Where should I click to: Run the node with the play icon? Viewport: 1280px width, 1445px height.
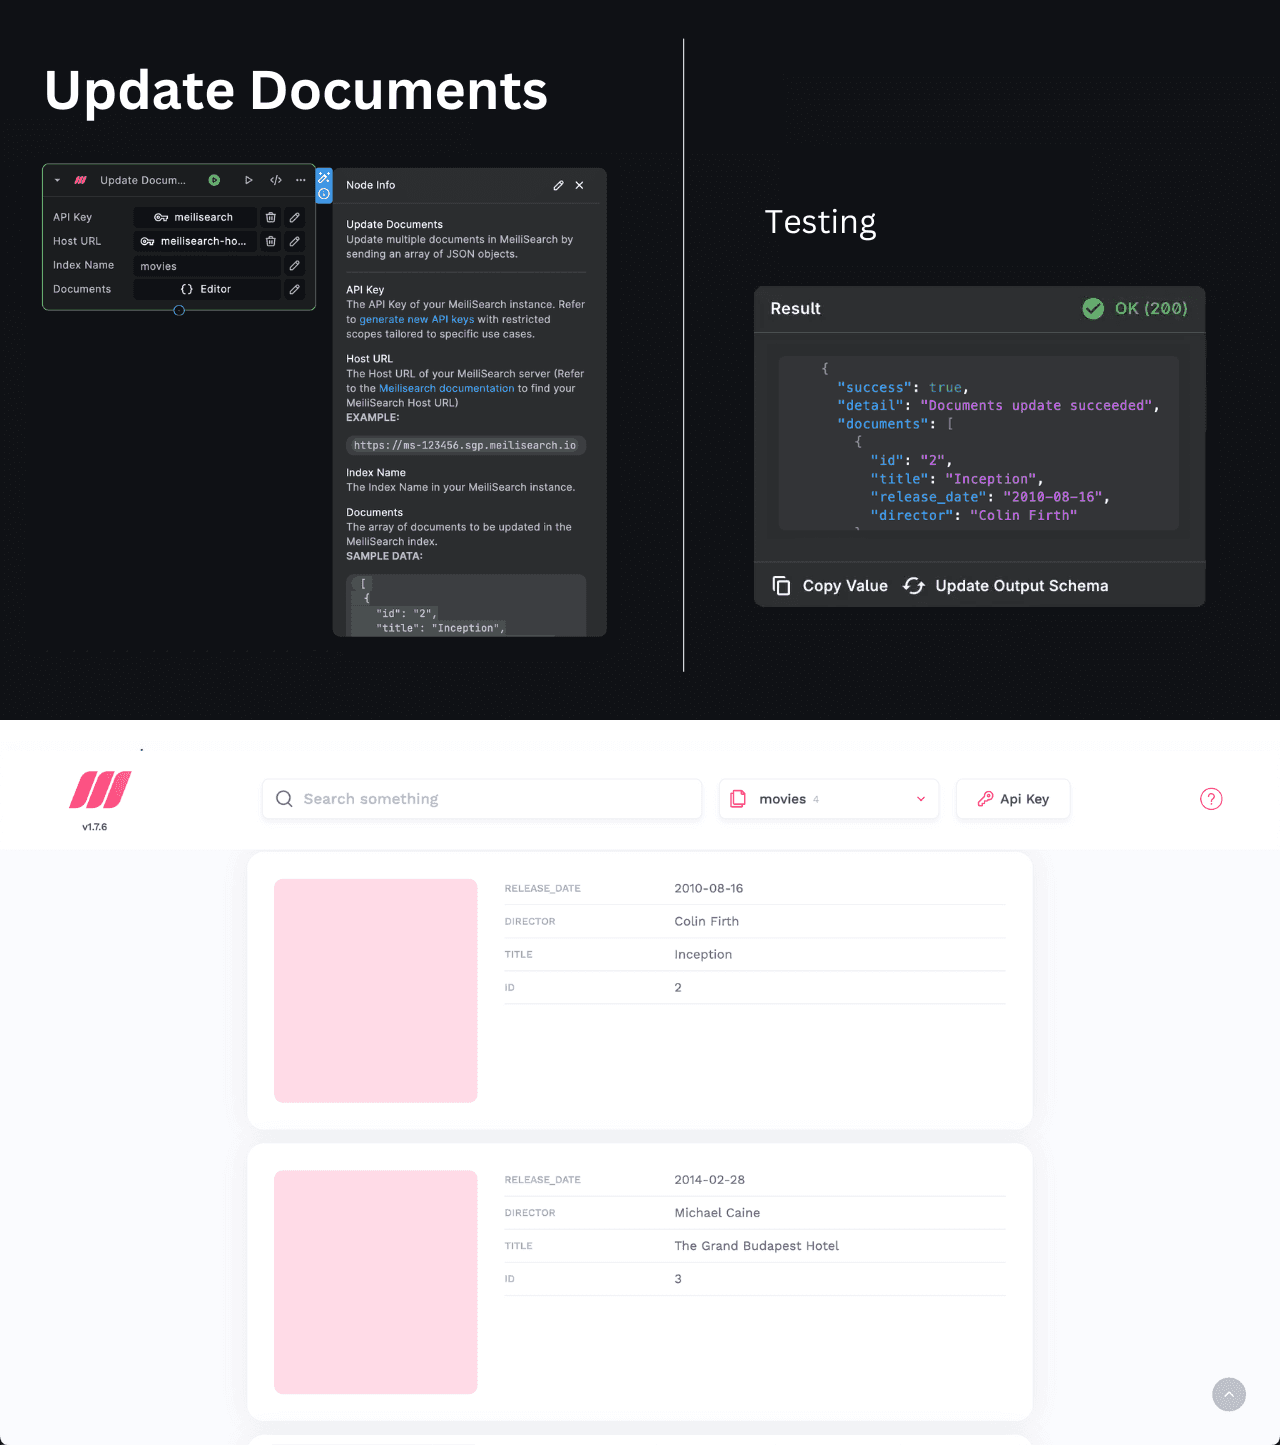248,181
